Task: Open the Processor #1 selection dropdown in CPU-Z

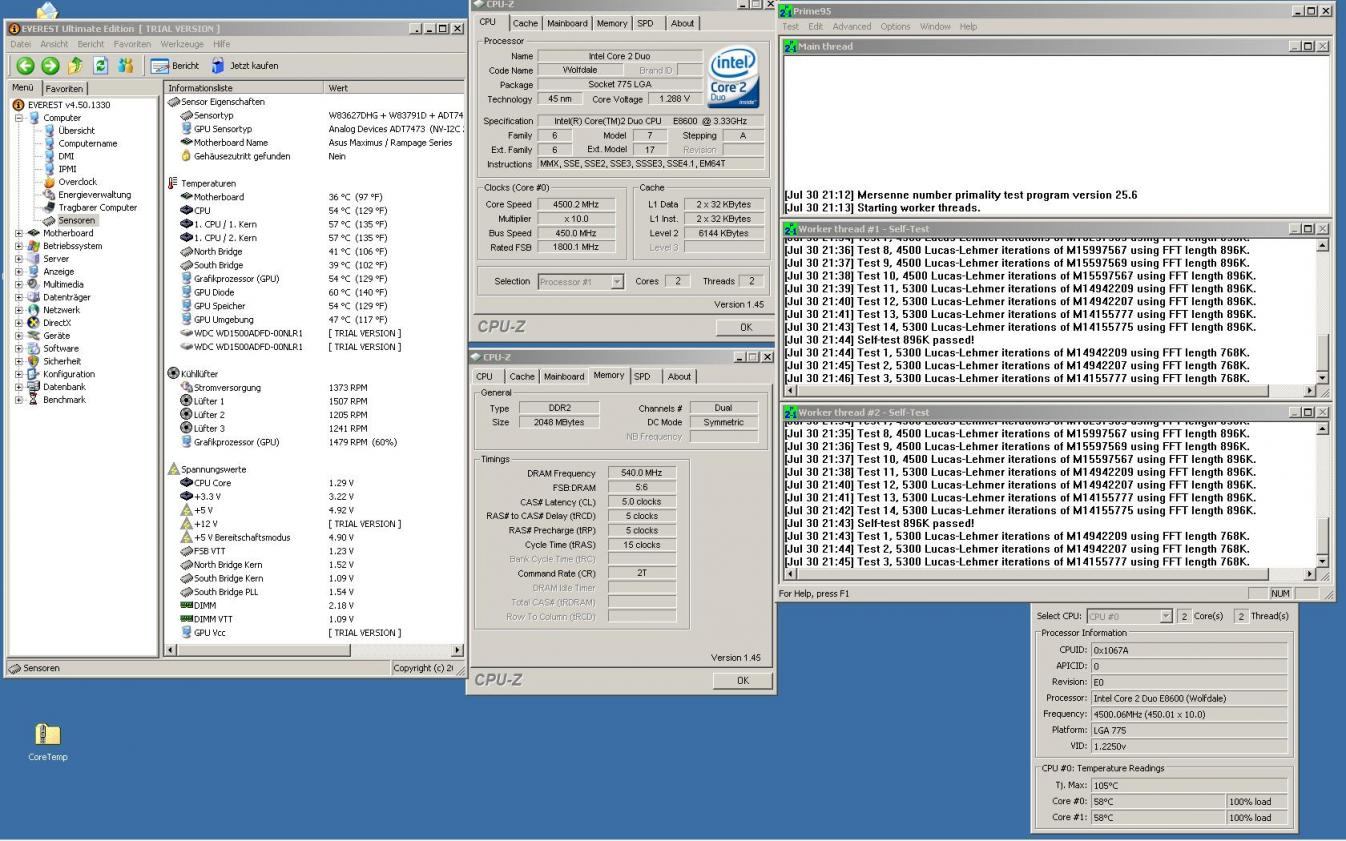Action: click(617, 281)
